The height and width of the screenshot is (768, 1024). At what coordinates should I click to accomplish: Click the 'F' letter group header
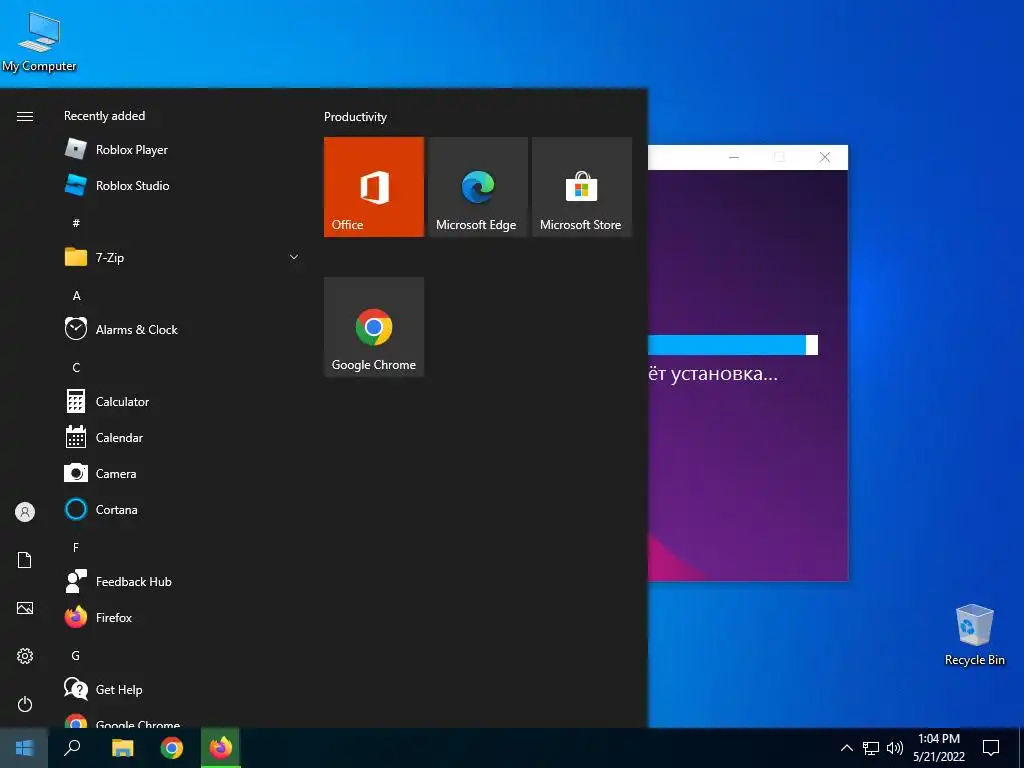pos(76,547)
